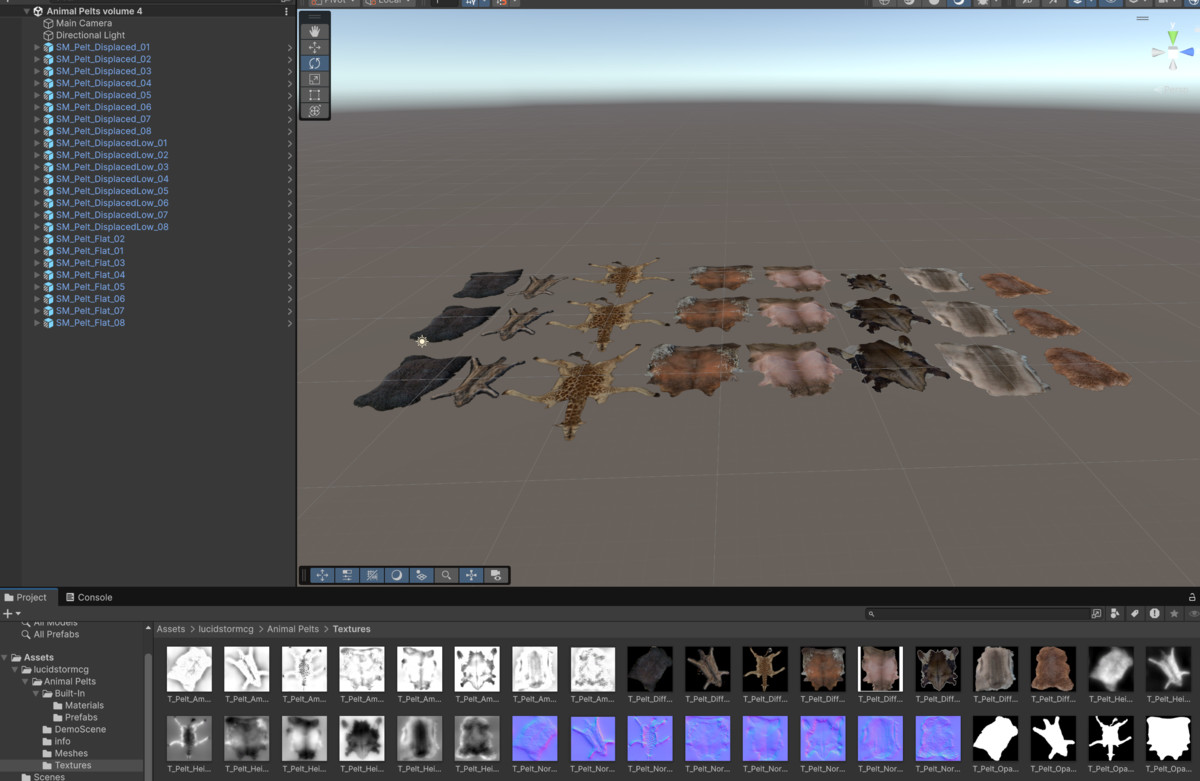Collapse the lucidstormcg folder arrow
This screenshot has width=1200, height=781.
pos(15,669)
